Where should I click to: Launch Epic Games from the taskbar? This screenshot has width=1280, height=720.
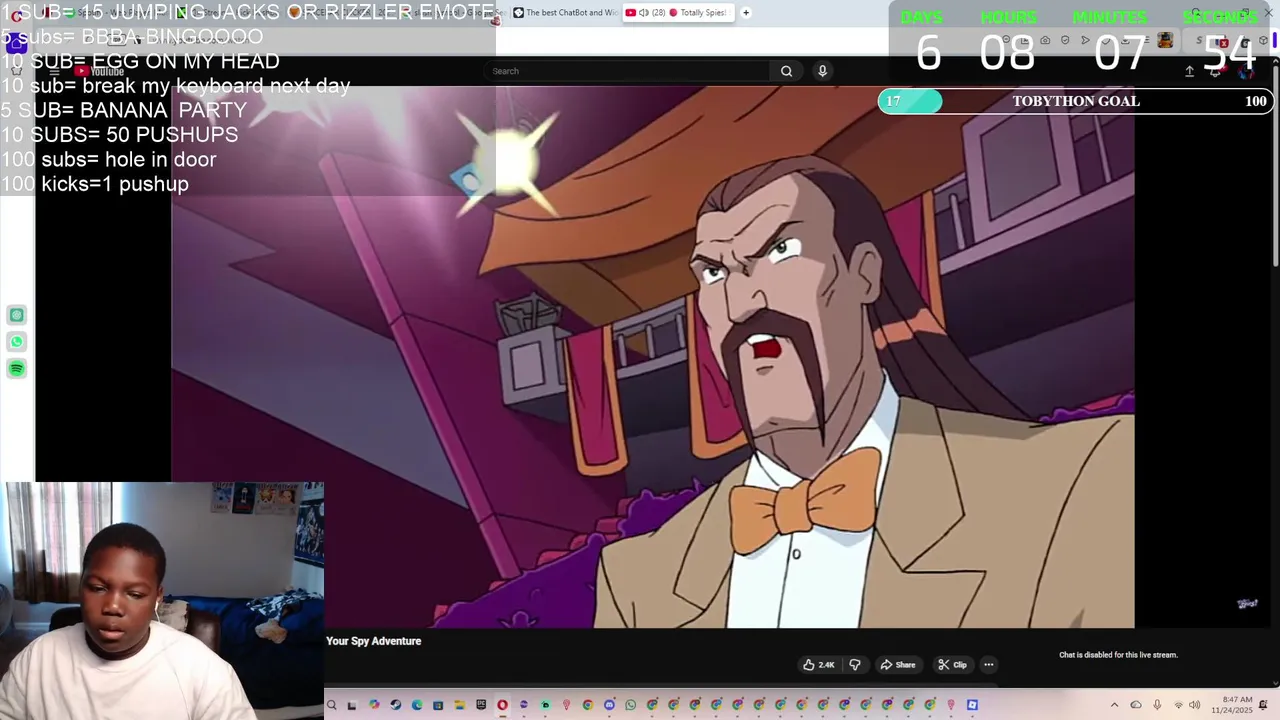pos(481,705)
